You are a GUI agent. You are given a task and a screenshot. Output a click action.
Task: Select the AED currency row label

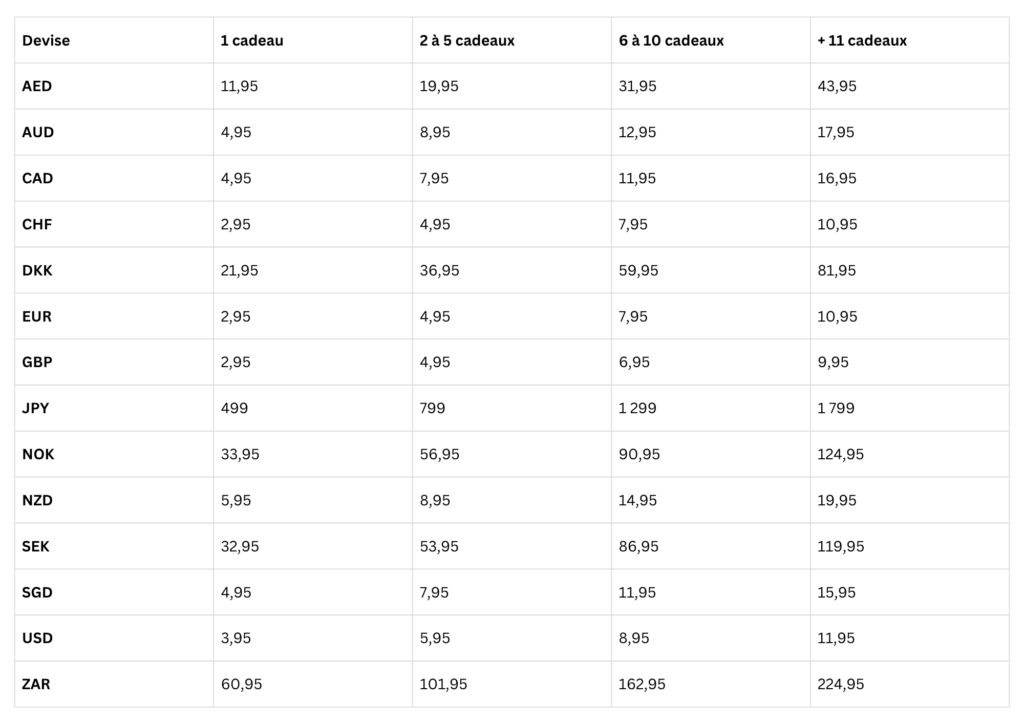coord(37,86)
